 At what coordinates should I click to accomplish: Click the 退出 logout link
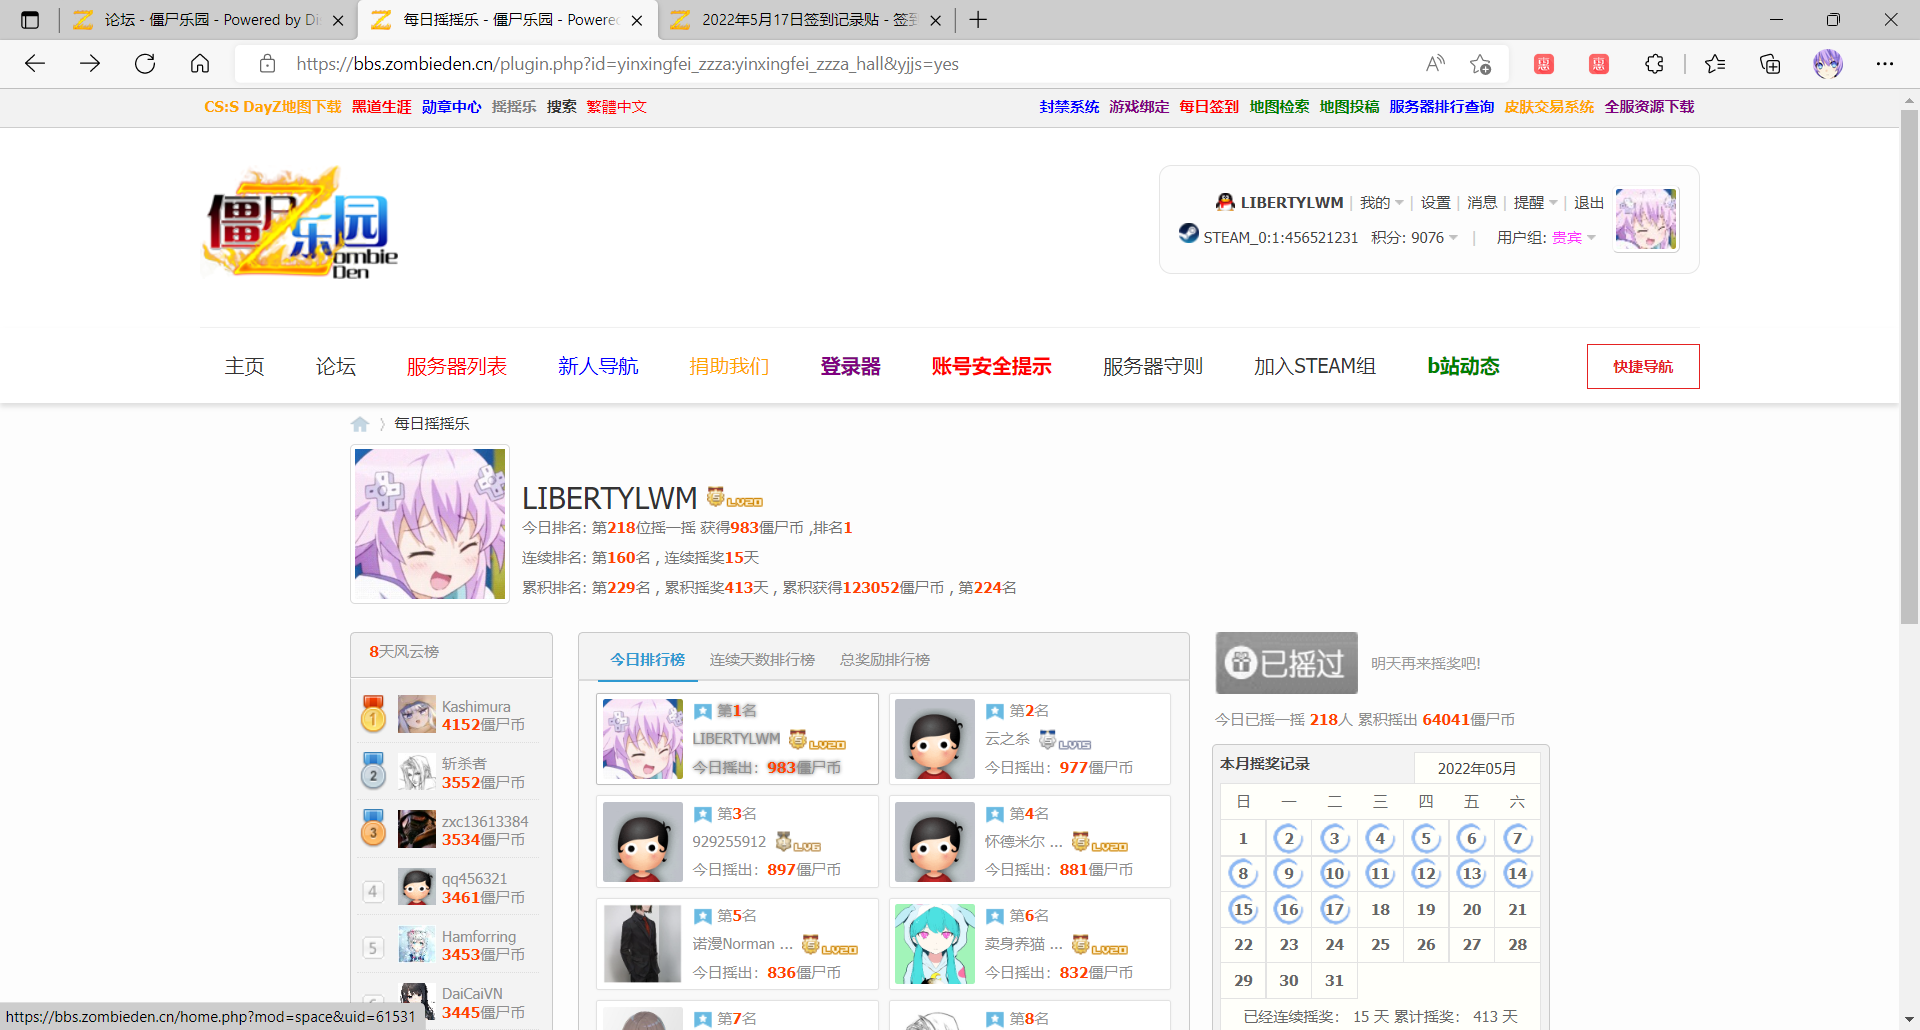(1589, 203)
